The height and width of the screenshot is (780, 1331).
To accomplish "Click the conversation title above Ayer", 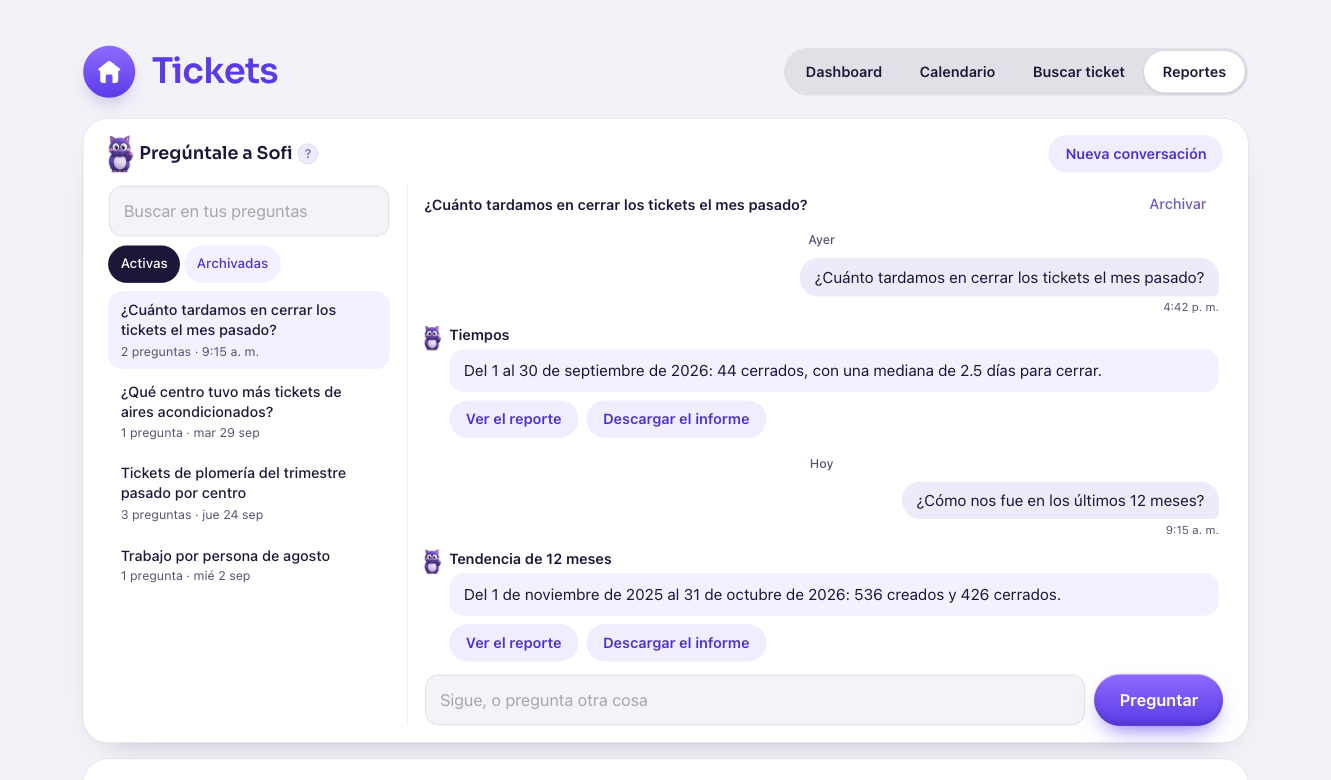I will [x=615, y=205].
